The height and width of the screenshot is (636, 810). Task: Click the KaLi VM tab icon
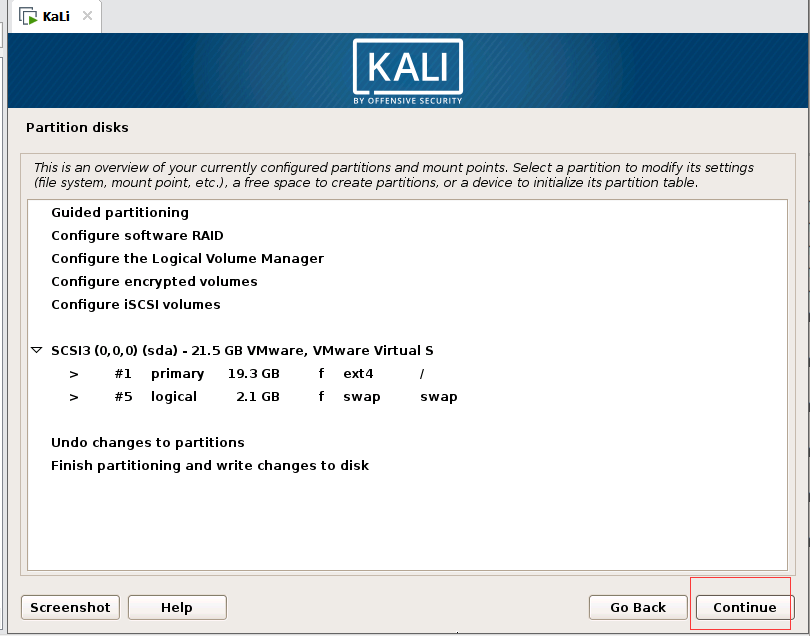coord(28,16)
